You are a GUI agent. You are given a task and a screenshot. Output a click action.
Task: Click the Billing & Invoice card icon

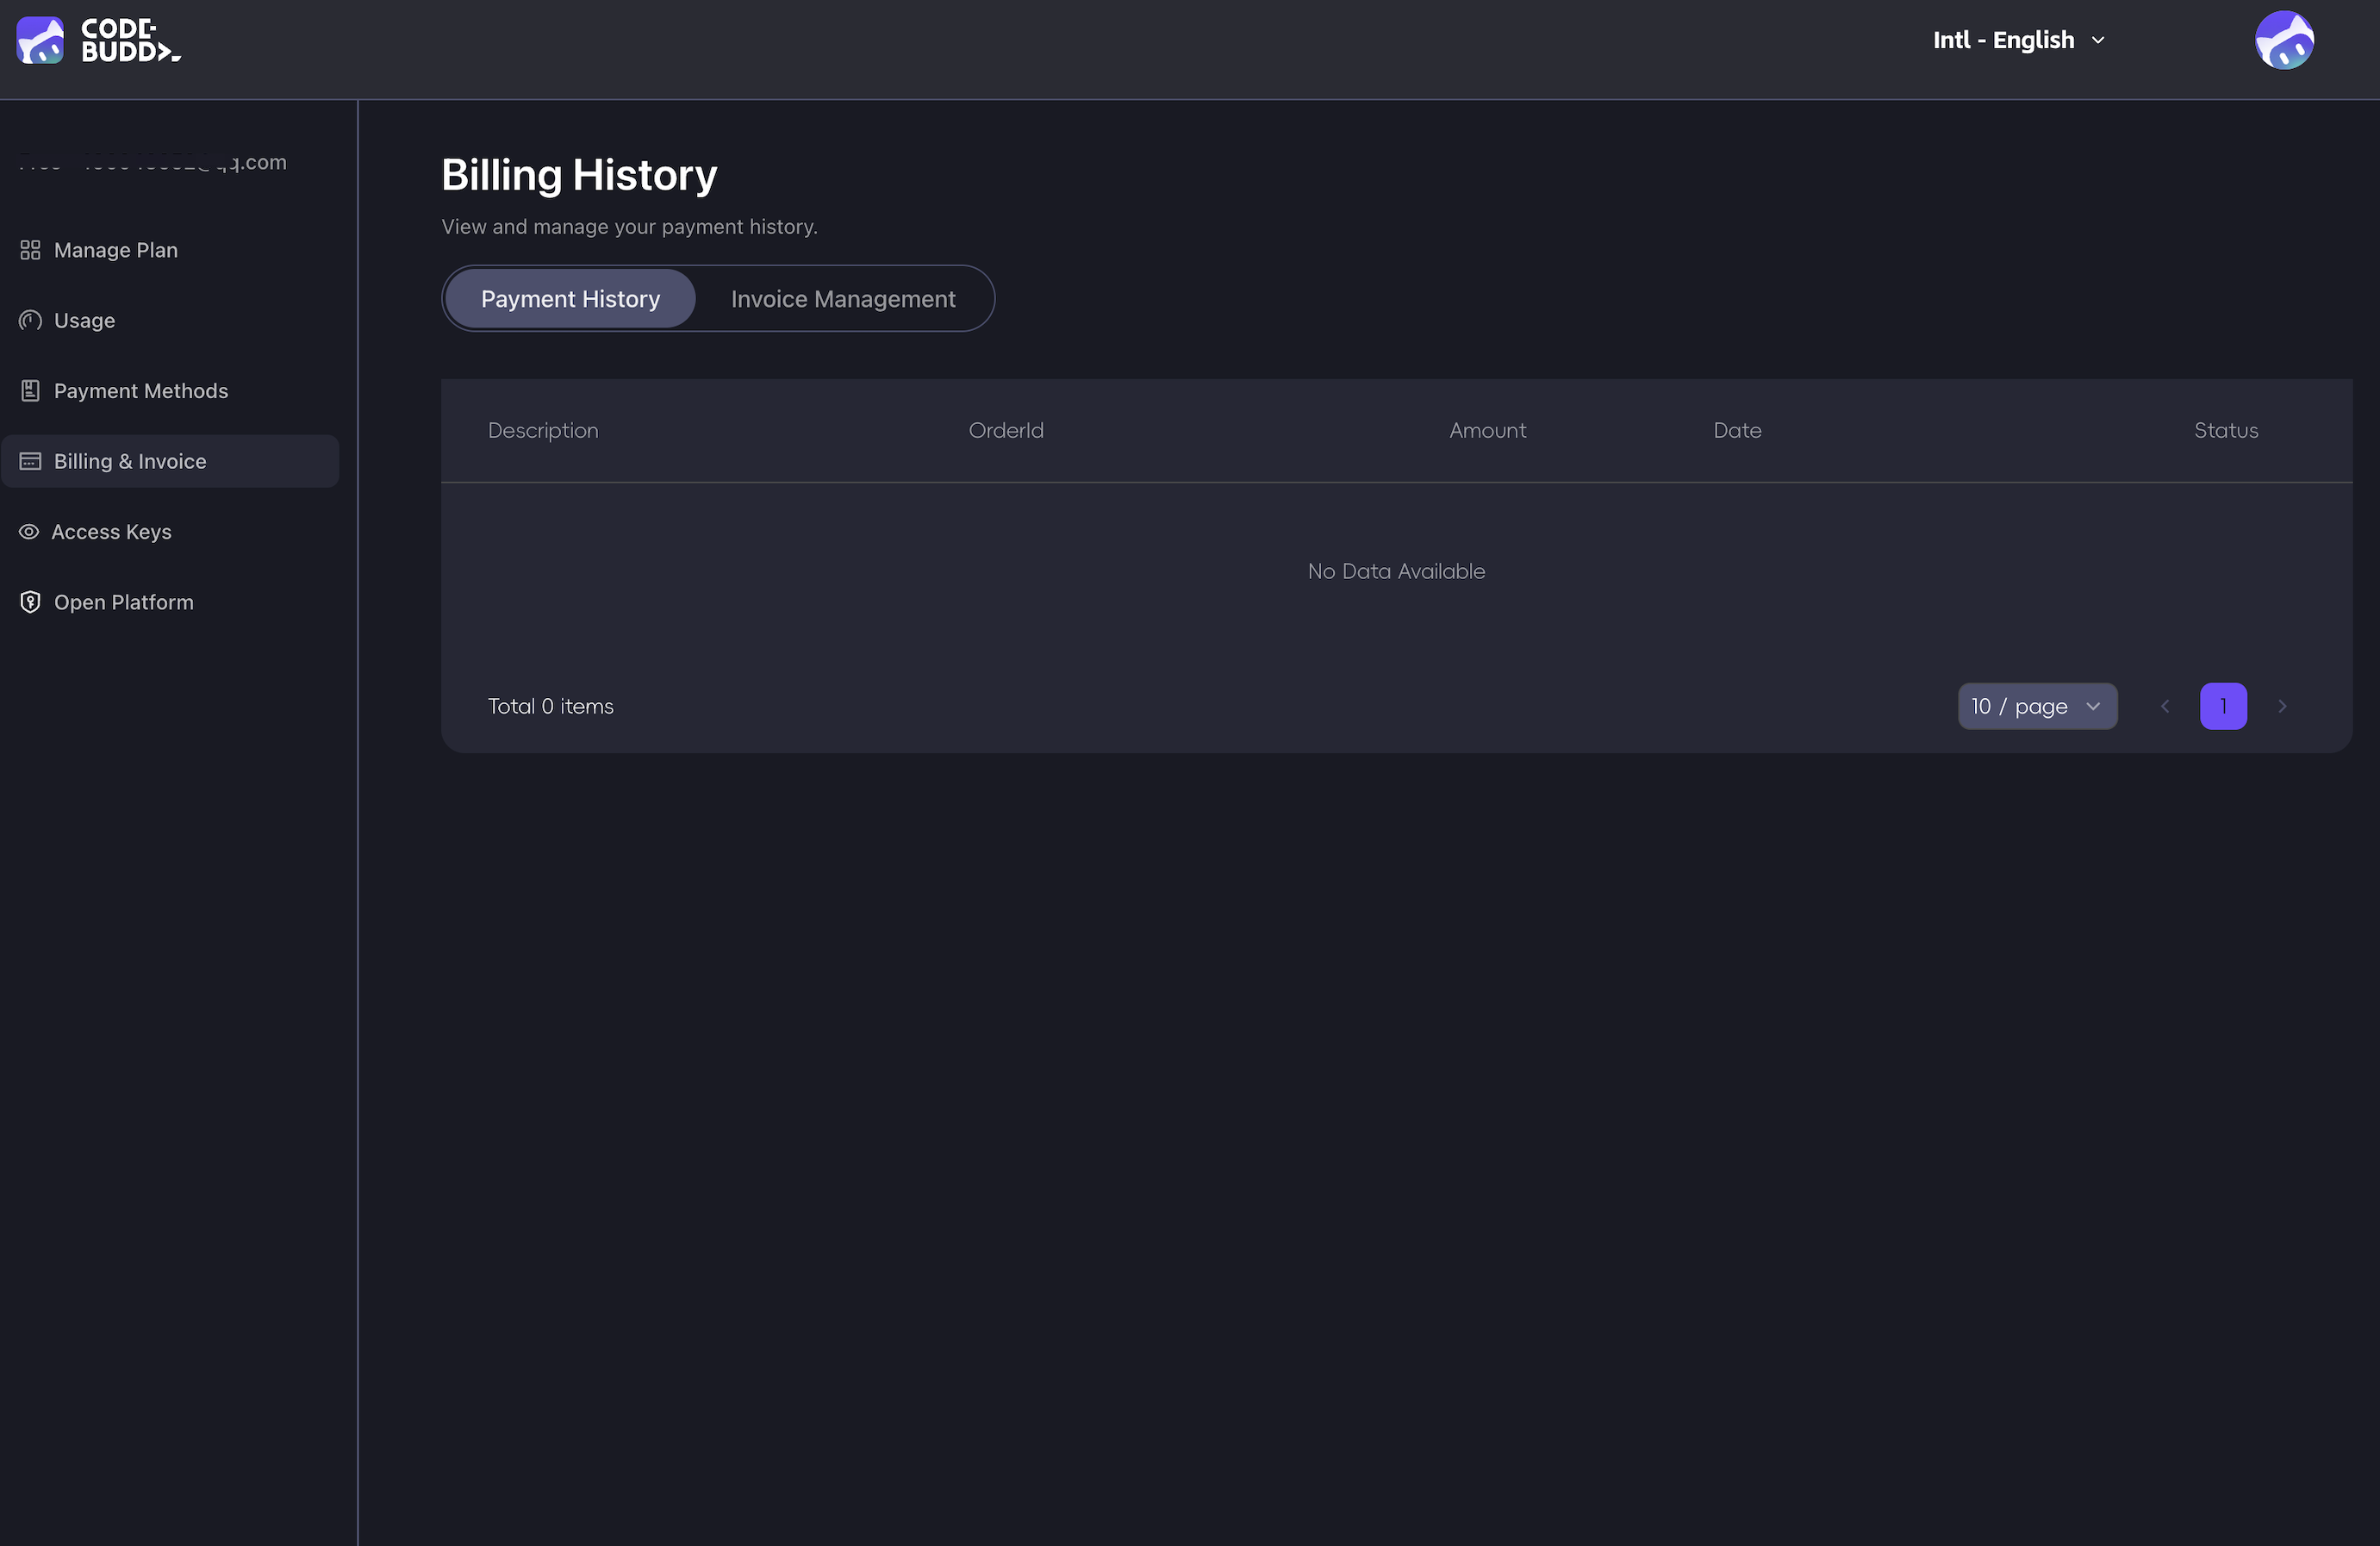tap(30, 461)
